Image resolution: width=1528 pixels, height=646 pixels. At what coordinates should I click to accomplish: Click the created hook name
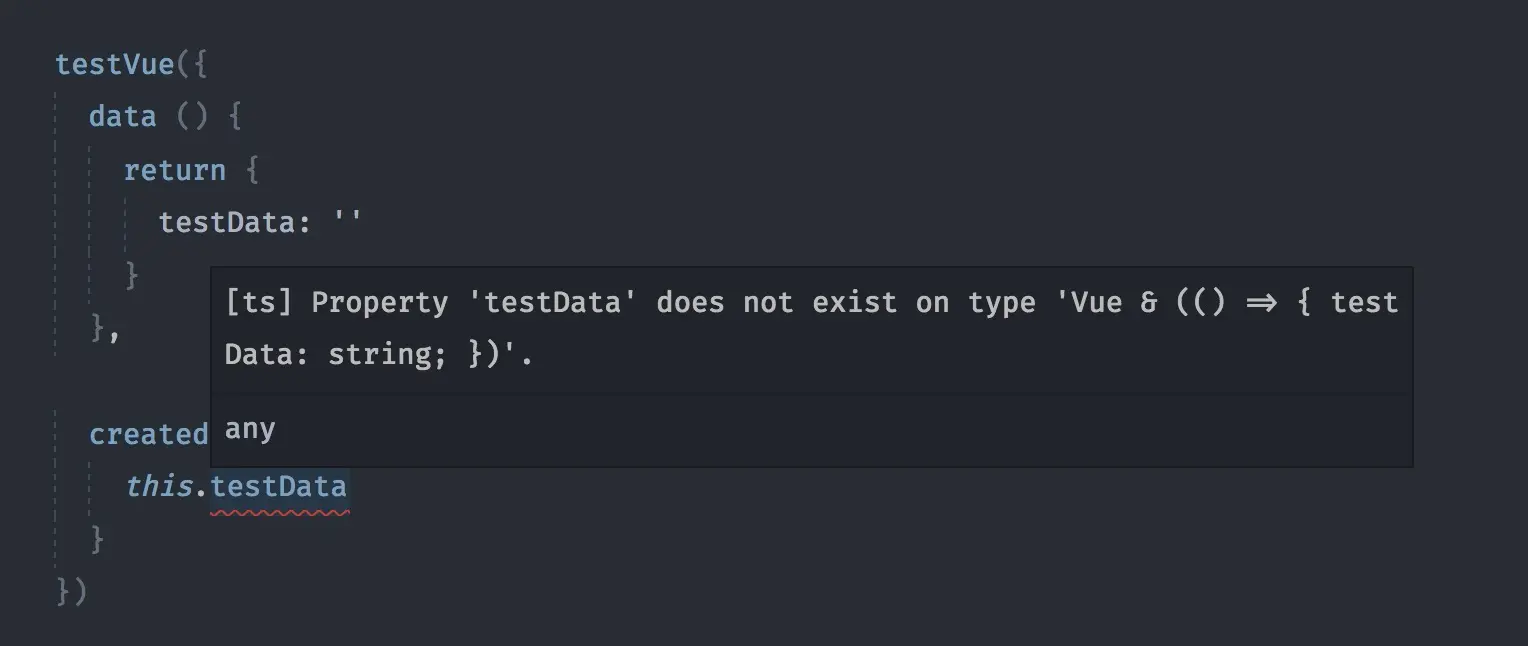[148, 435]
